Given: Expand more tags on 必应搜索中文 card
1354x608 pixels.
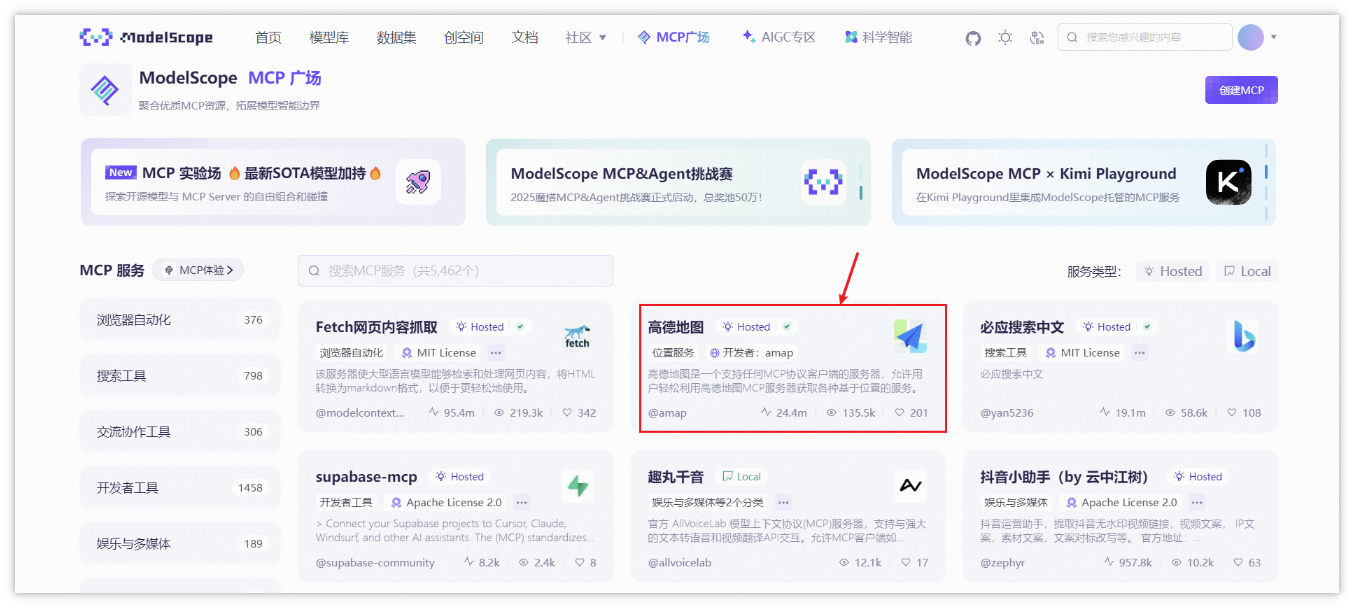Looking at the screenshot, I should tap(1140, 353).
